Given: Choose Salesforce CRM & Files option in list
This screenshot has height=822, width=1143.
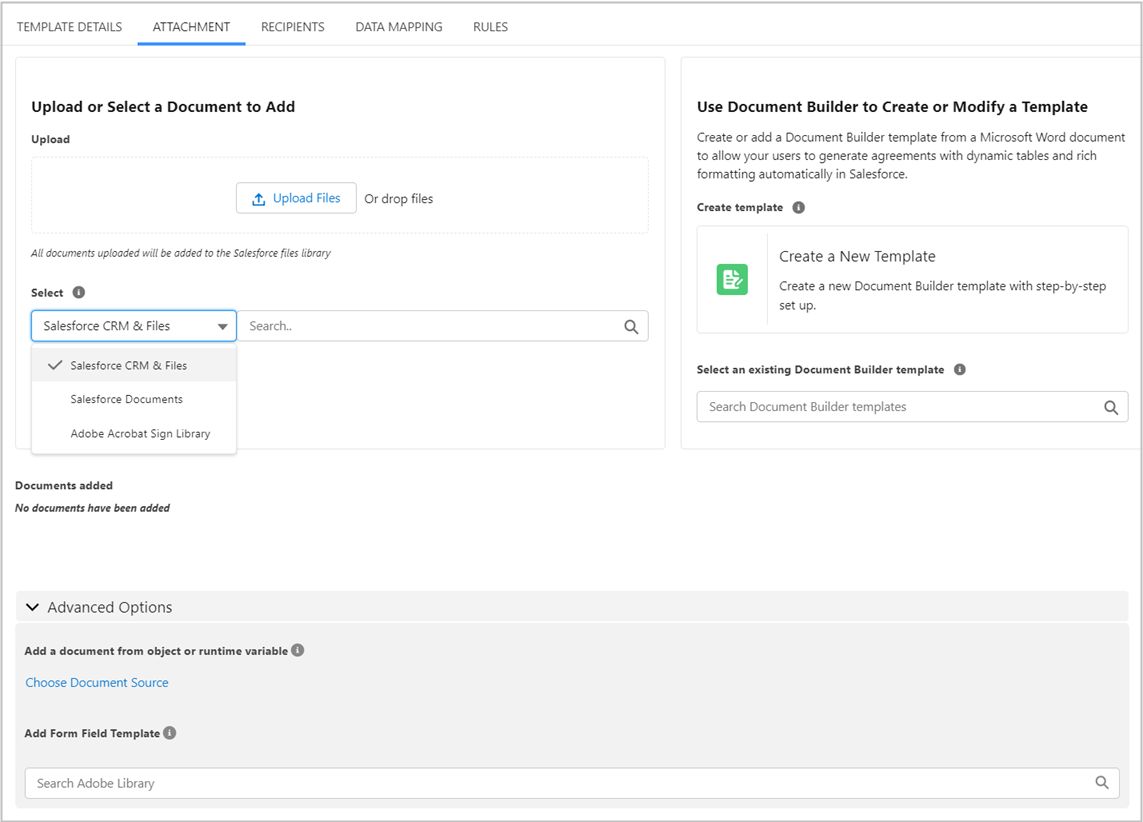Looking at the screenshot, I should [134, 365].
